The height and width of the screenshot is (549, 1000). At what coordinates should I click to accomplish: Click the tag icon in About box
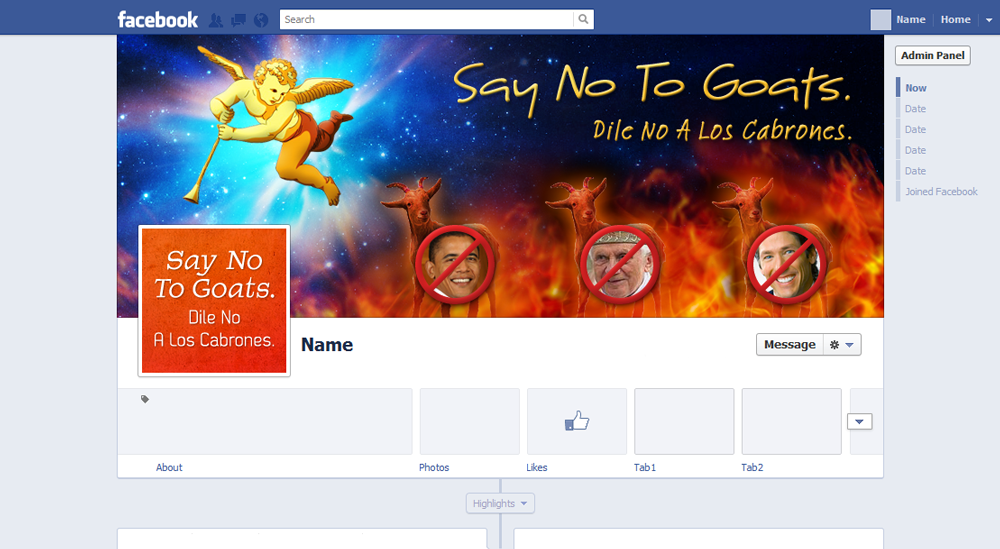tap(145, 399)
